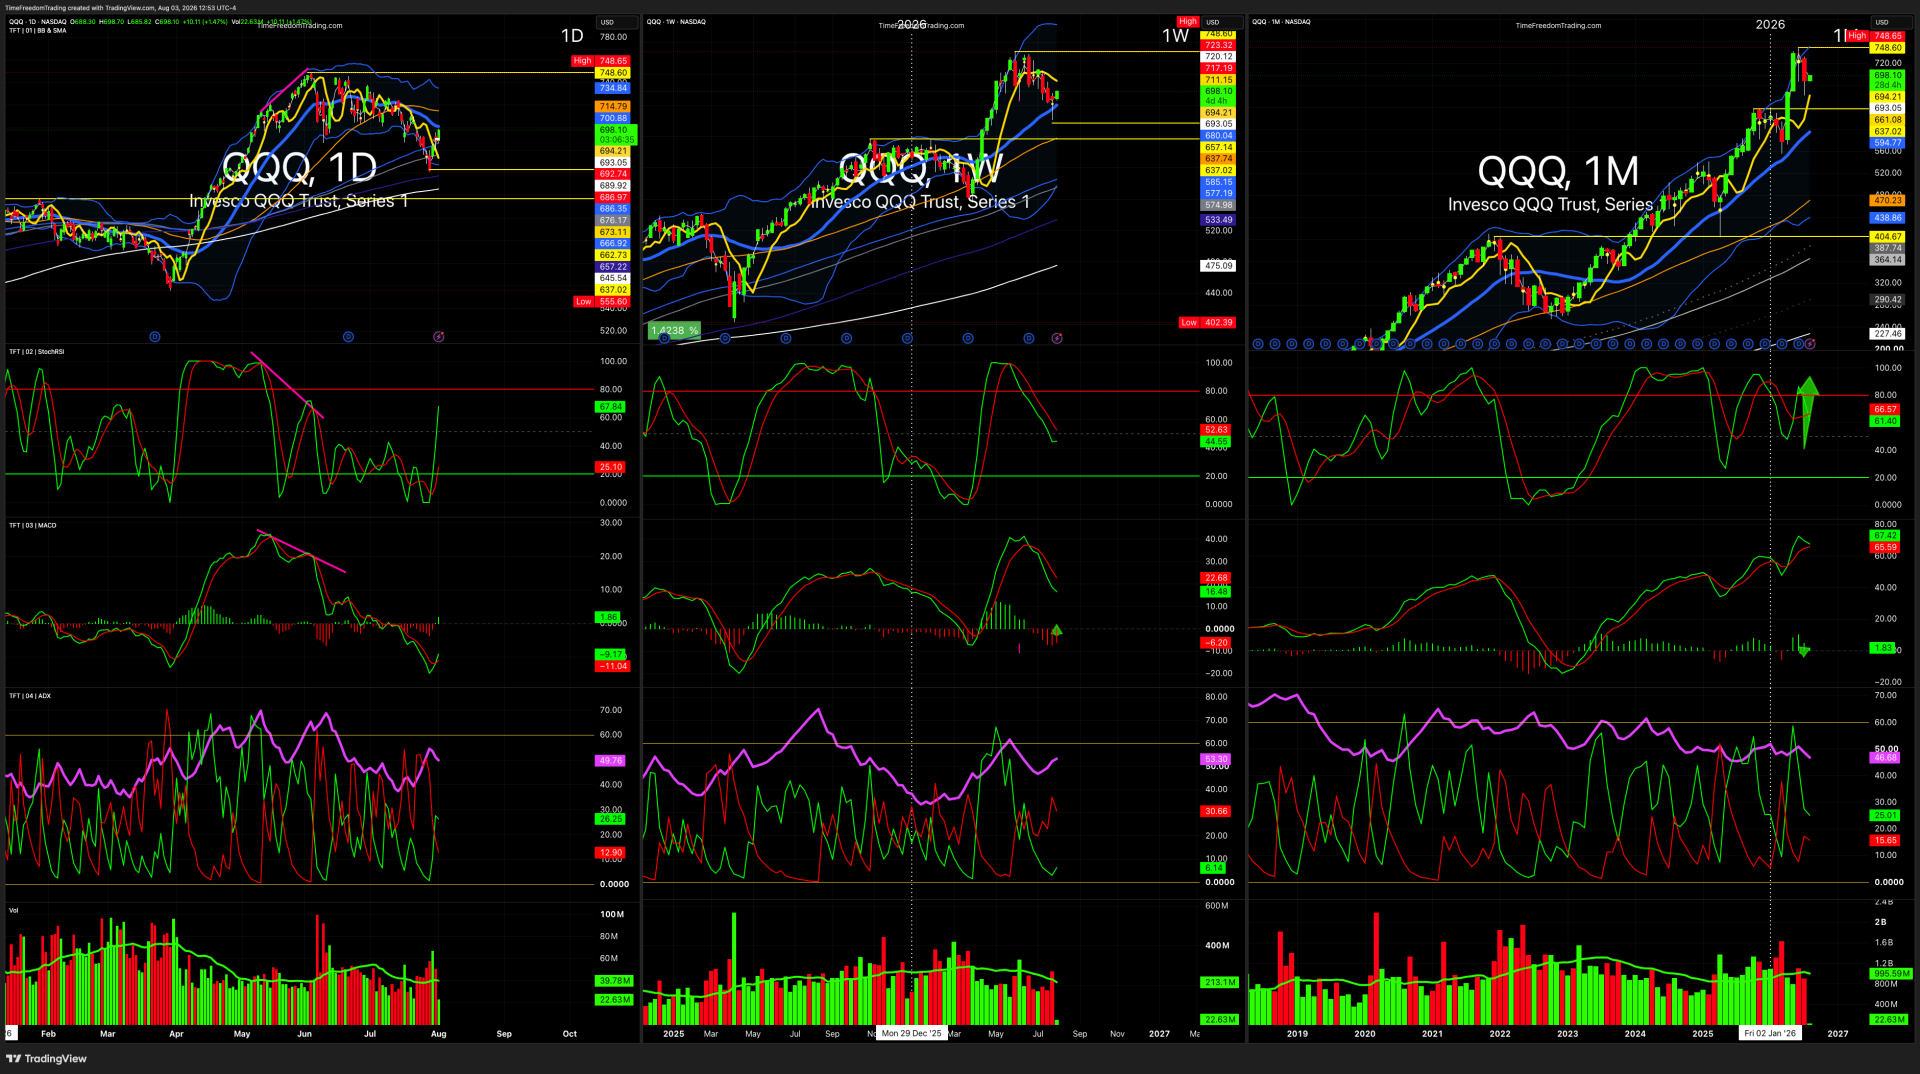Click the June 2025 dividend marker on weekly chart
Image resolution: width=1920 pixels, height=1074 pixels.
[x=786, y=338]
